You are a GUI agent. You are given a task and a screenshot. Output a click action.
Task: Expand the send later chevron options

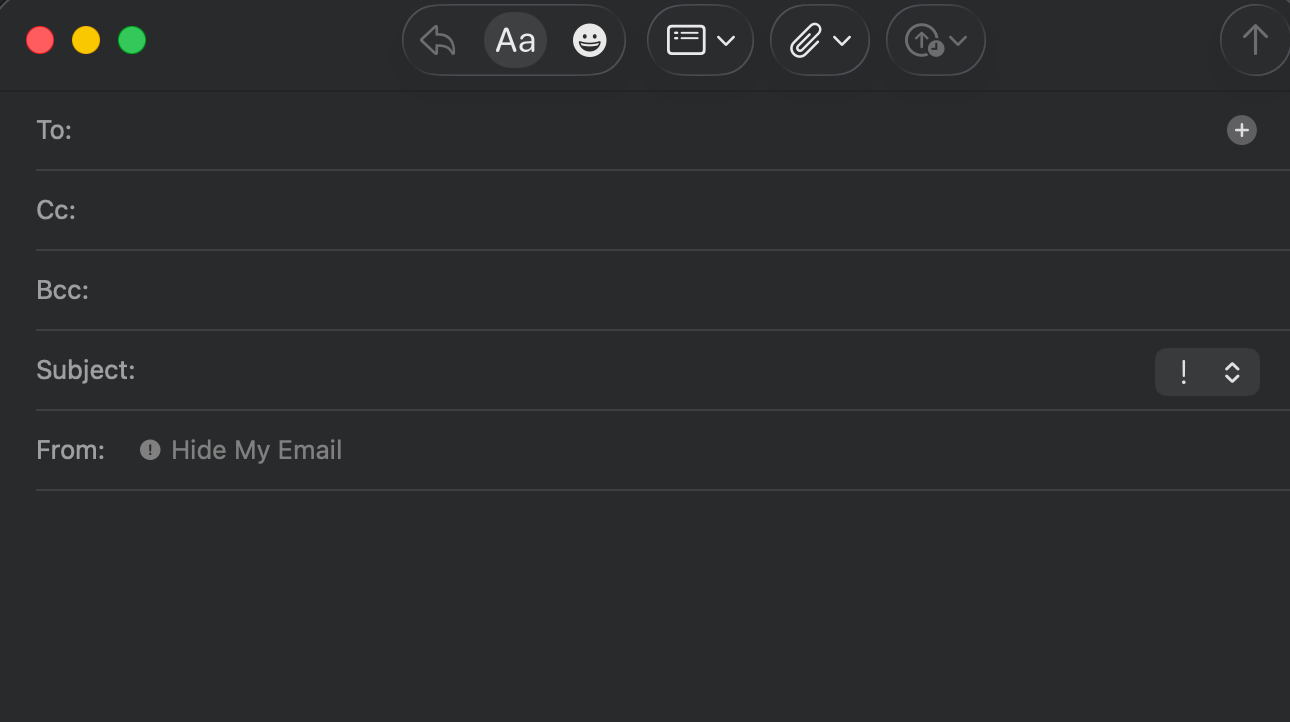point(958,41)
